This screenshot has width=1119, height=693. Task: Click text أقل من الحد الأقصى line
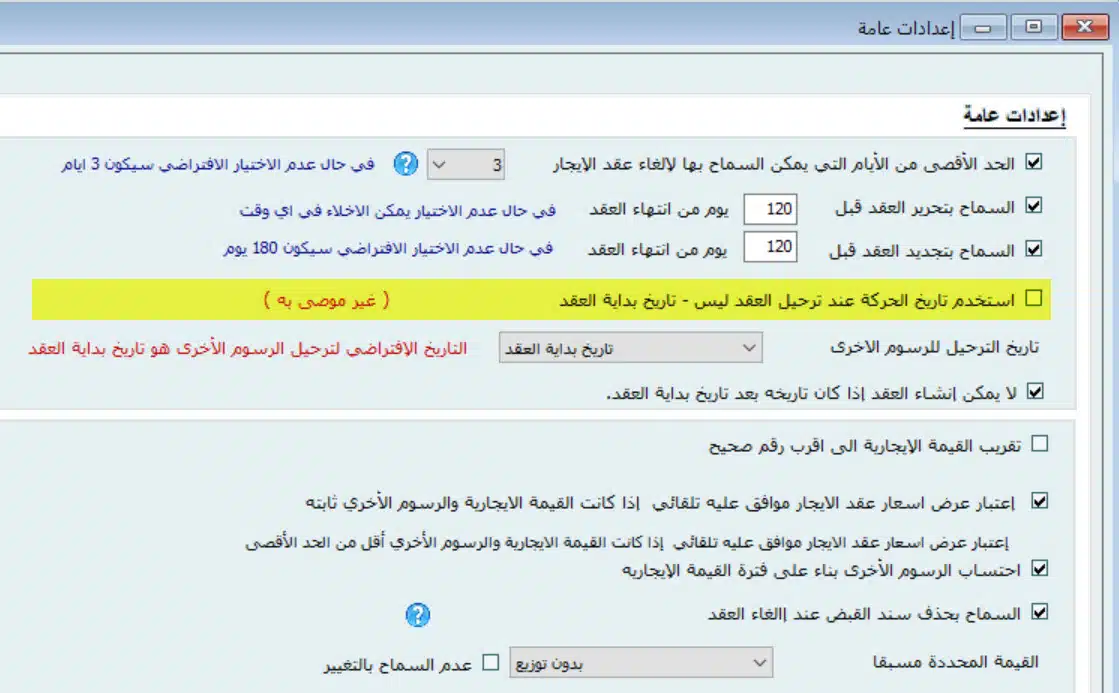click(627, 543)
